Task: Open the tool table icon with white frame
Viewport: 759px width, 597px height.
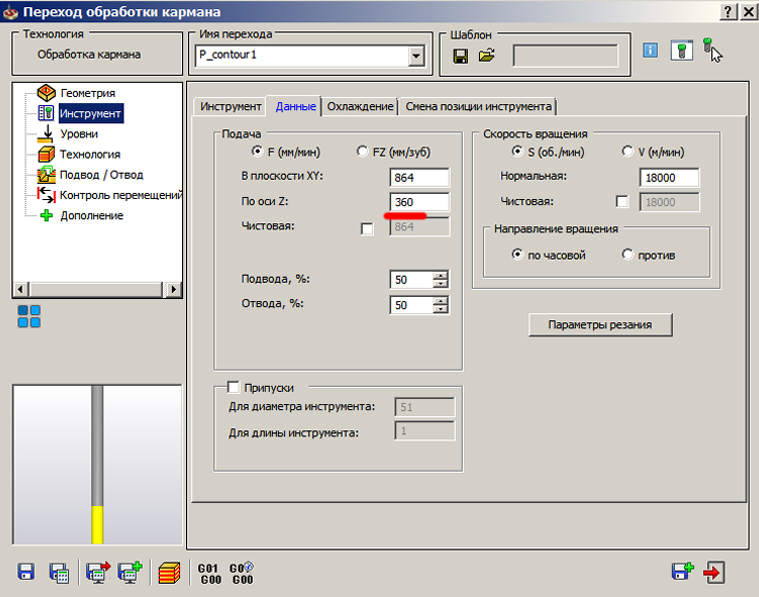Action: 682,50
